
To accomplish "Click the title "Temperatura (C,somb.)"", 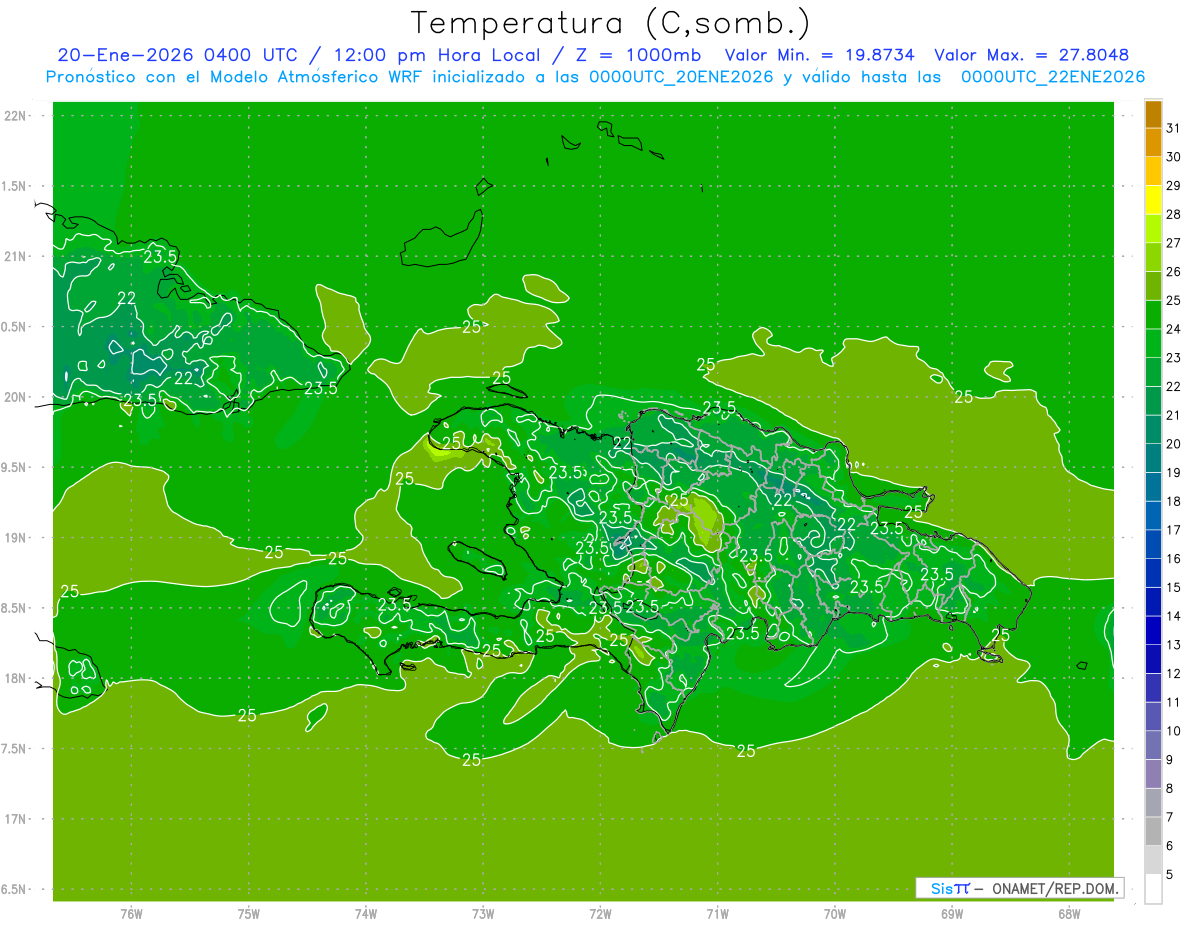I will 611,22.
